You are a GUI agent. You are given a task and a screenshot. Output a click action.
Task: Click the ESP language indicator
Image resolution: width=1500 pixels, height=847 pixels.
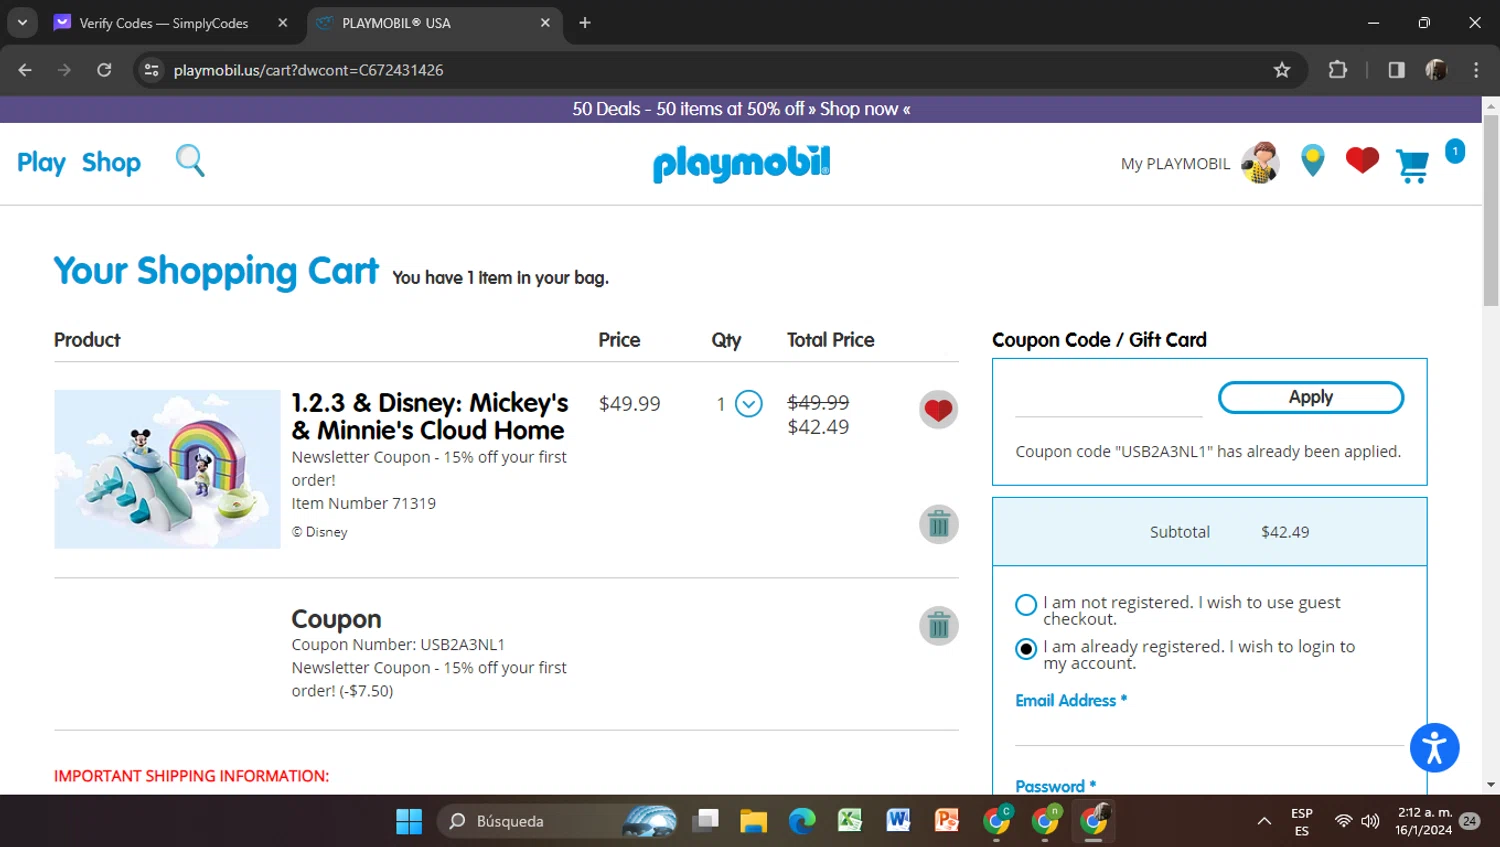1302,821
